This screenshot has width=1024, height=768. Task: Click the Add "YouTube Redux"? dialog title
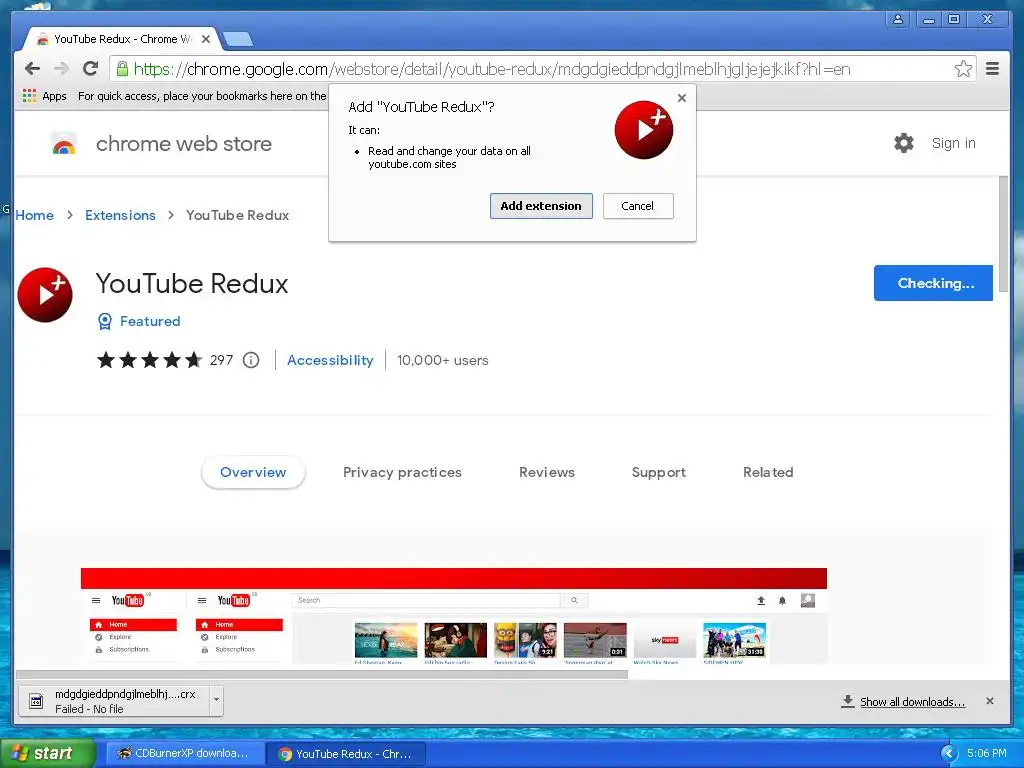coord(421,107)
